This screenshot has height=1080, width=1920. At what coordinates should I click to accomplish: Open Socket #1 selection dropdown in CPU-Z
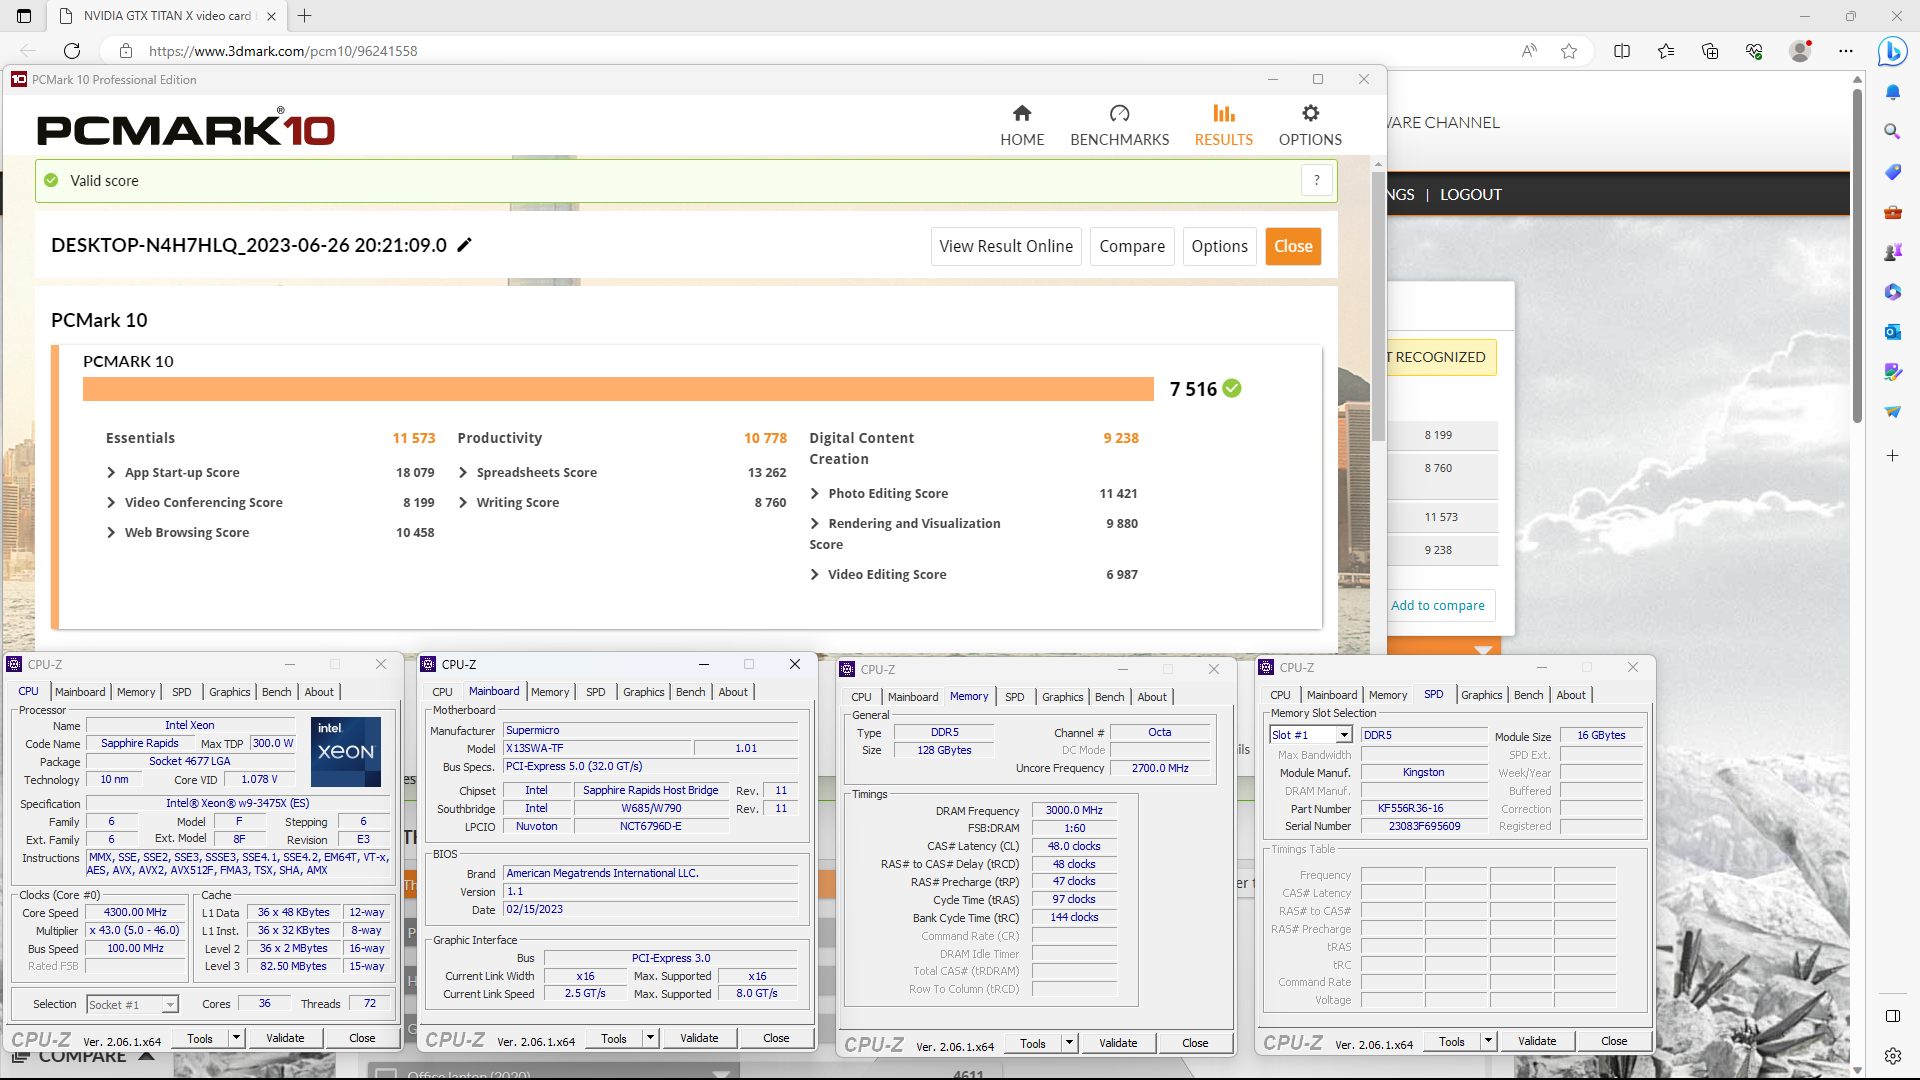(x=132, y=1004)
